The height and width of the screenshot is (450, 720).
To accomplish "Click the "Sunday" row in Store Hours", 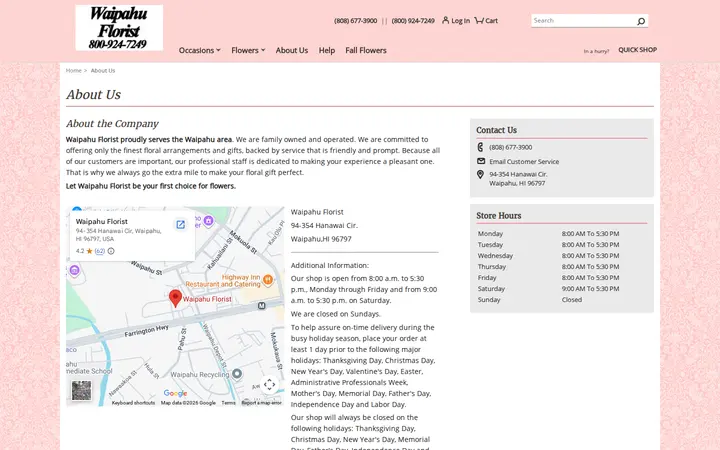I will point(562,300).
